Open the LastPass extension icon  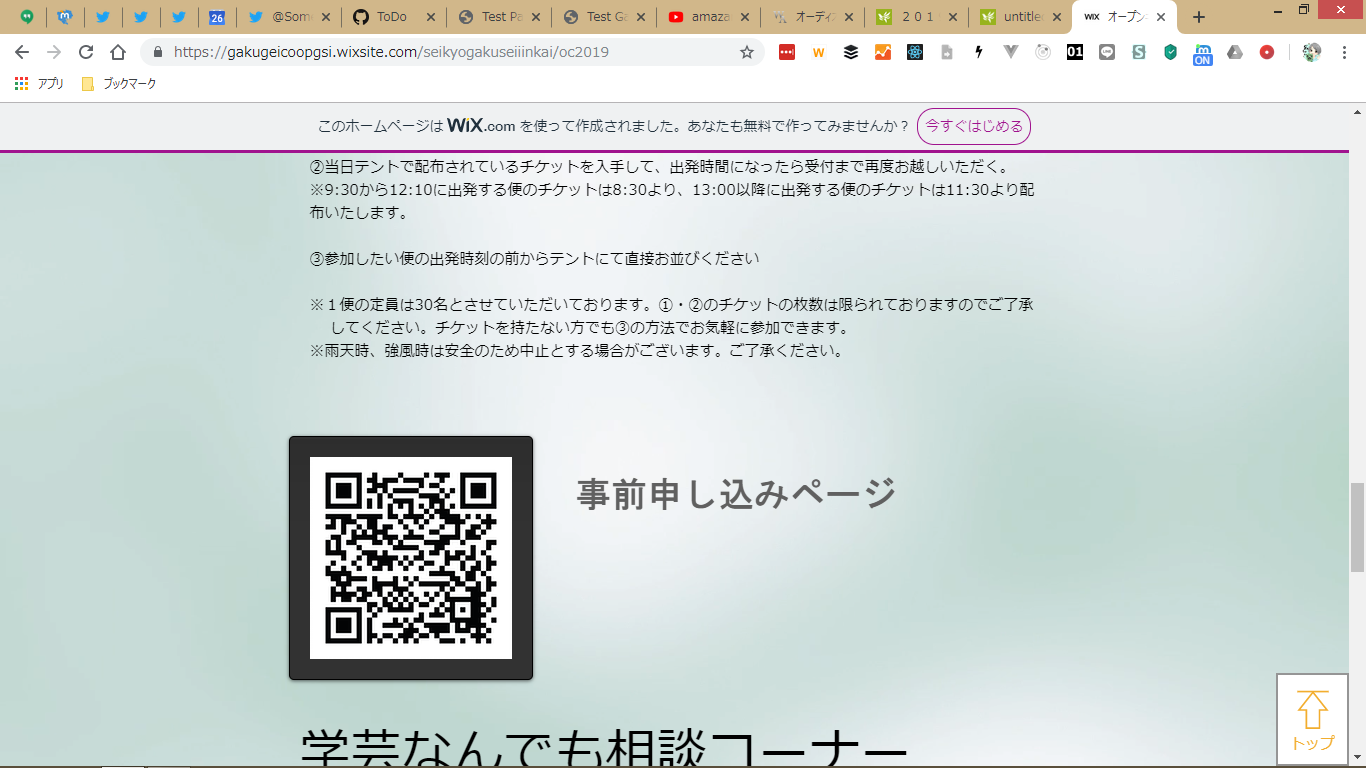click(787, 53)
